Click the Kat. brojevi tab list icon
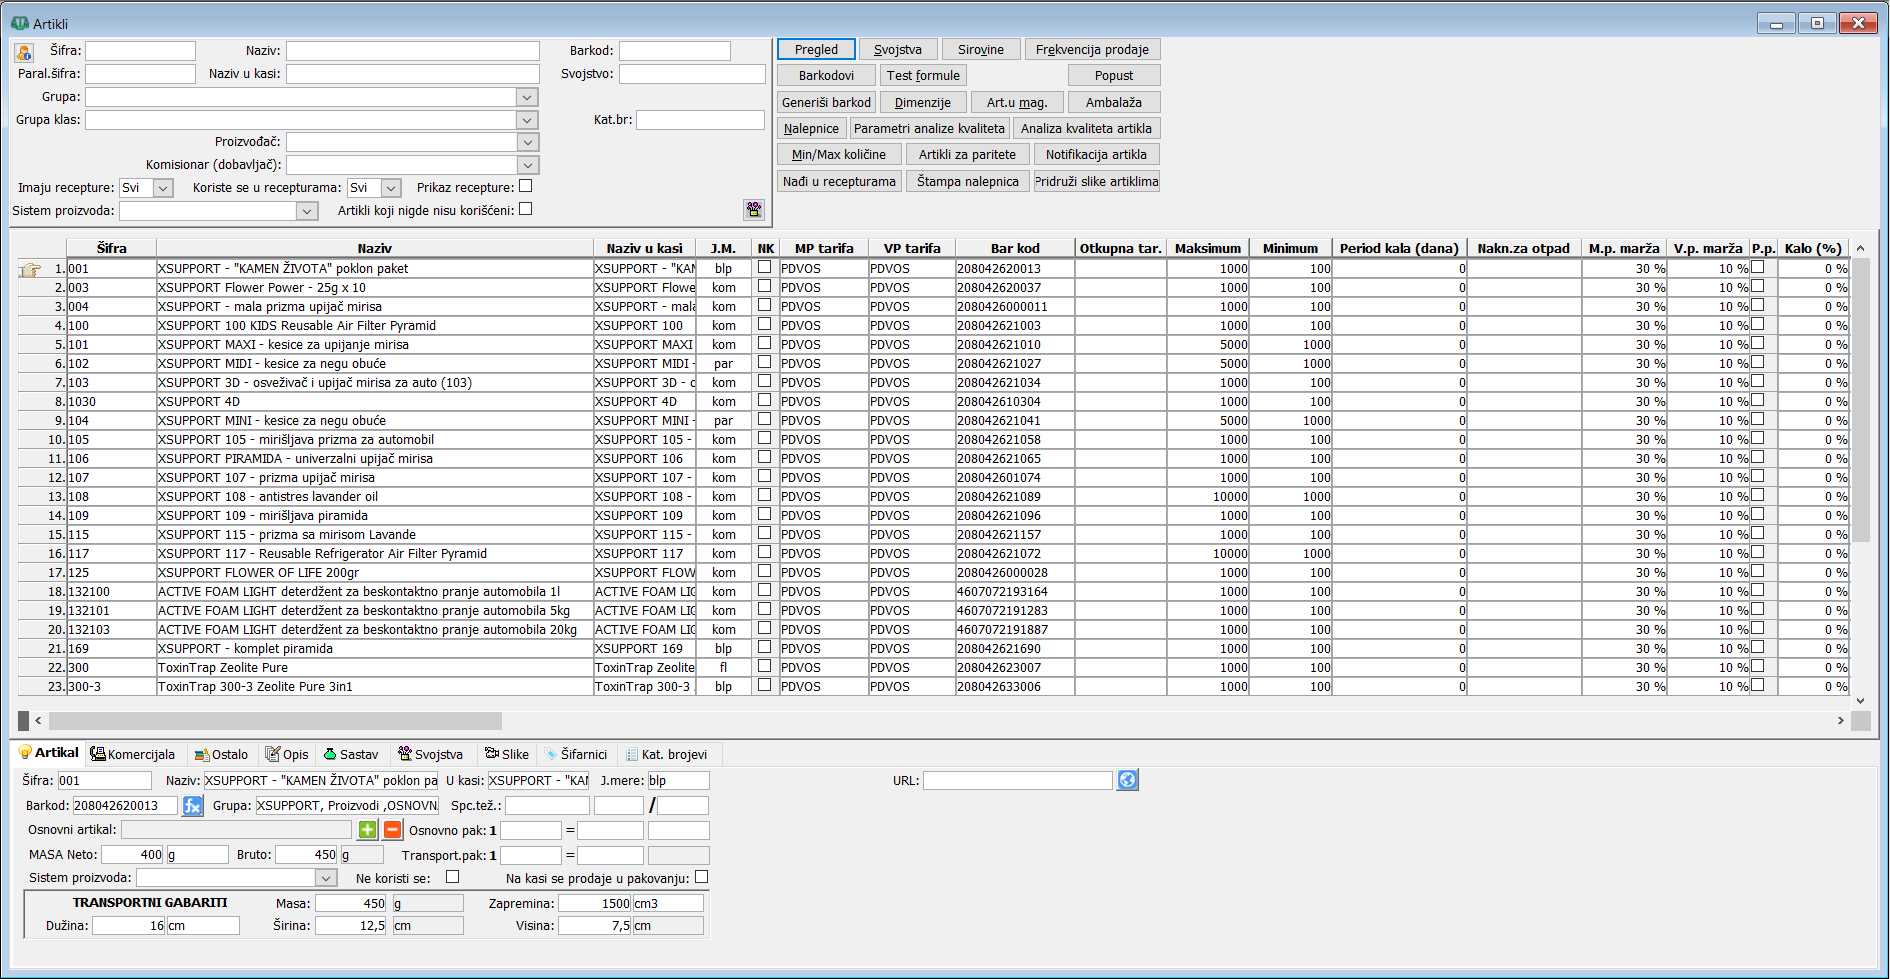The height and width of the screenshot is (979, 1890). click(x=631, y=754)
